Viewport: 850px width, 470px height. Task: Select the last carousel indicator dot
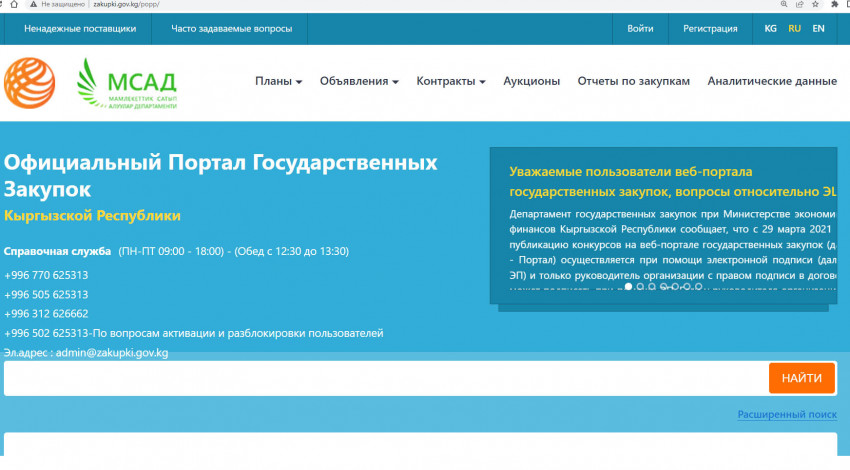698,287
